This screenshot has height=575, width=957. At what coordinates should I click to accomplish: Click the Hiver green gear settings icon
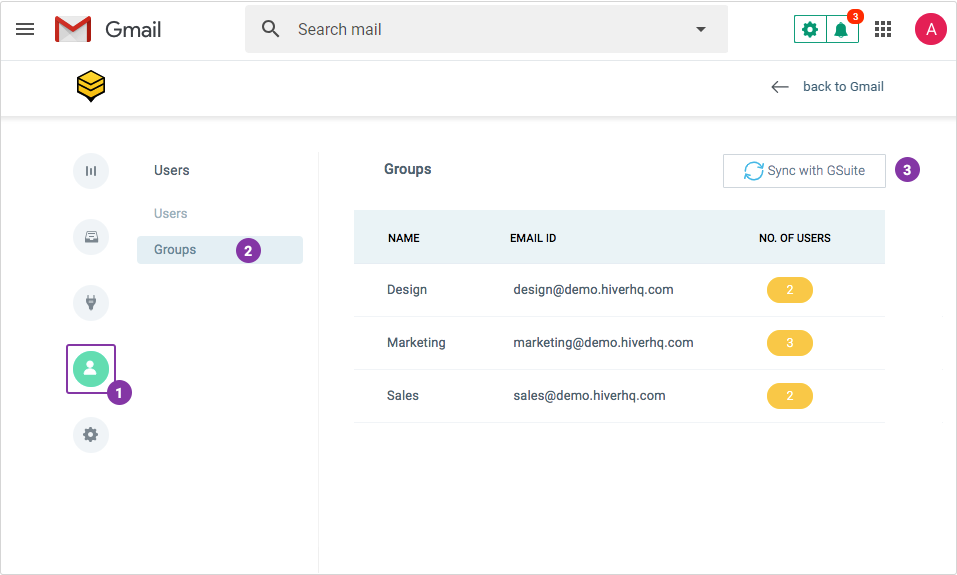810,29
